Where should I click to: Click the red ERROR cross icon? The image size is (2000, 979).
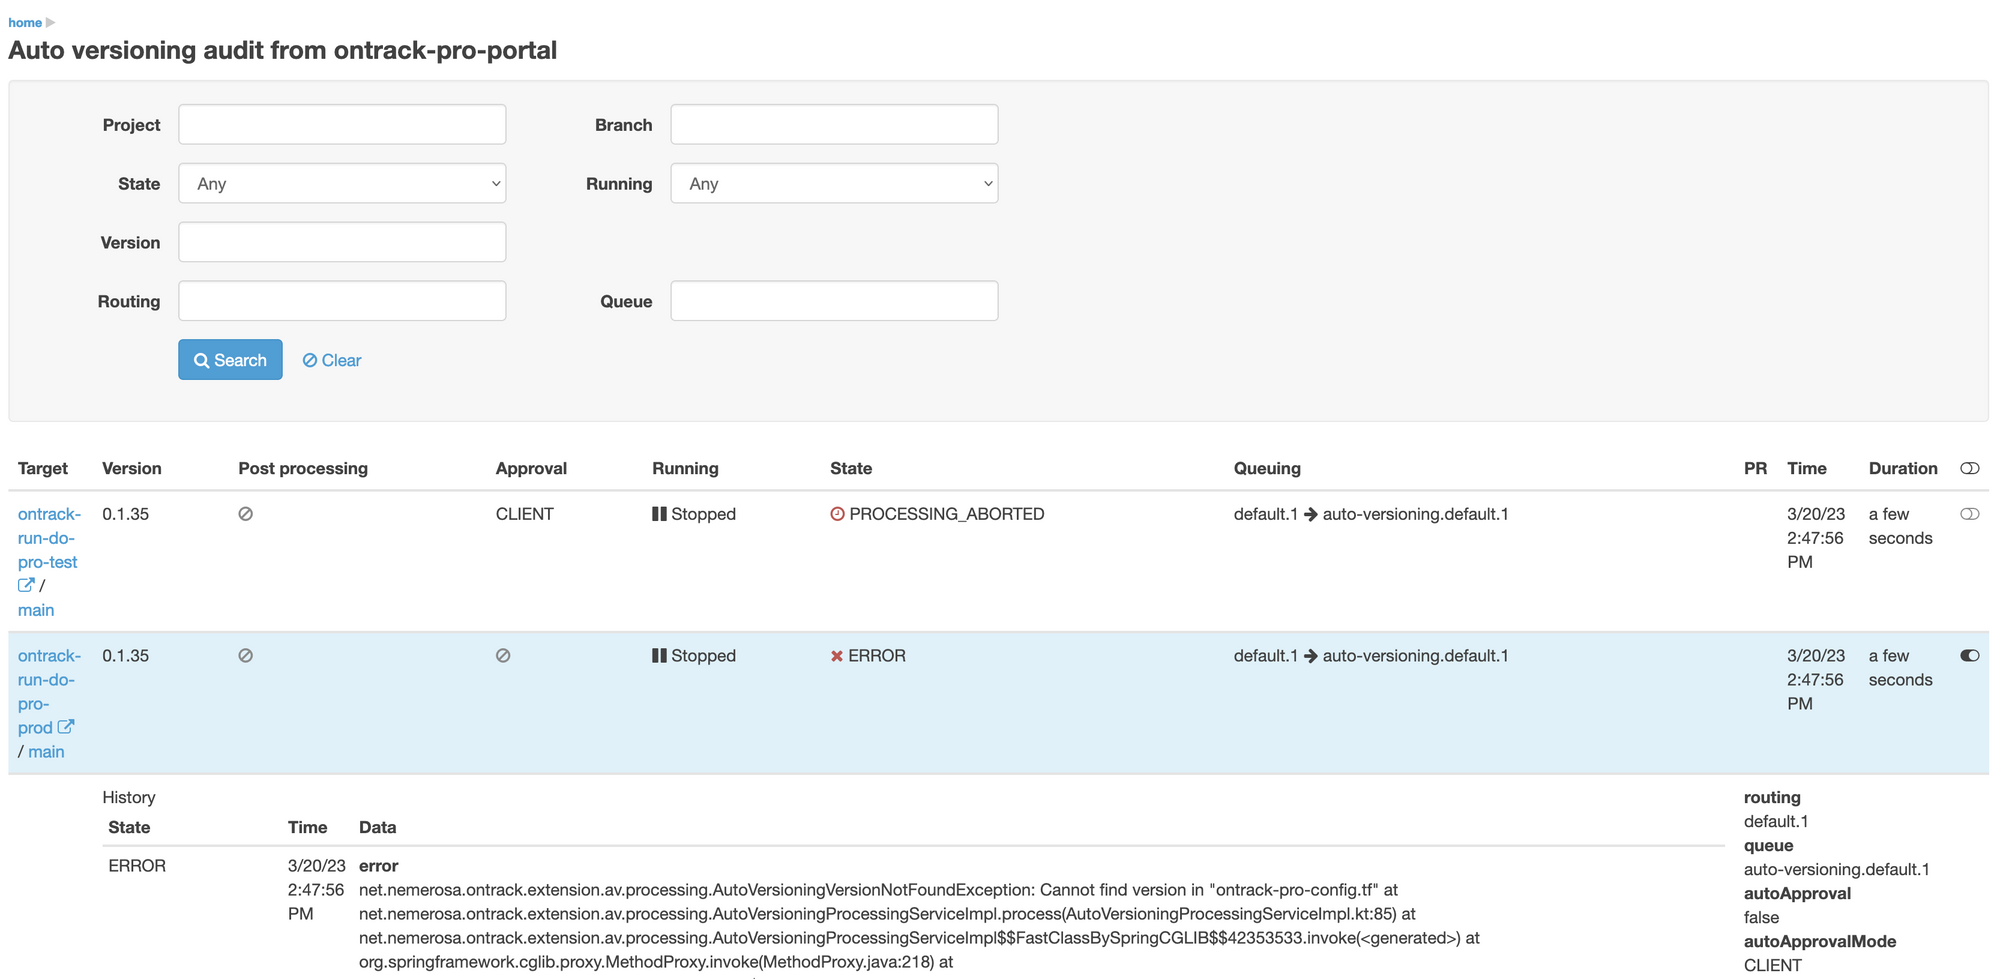click(837, 656)
